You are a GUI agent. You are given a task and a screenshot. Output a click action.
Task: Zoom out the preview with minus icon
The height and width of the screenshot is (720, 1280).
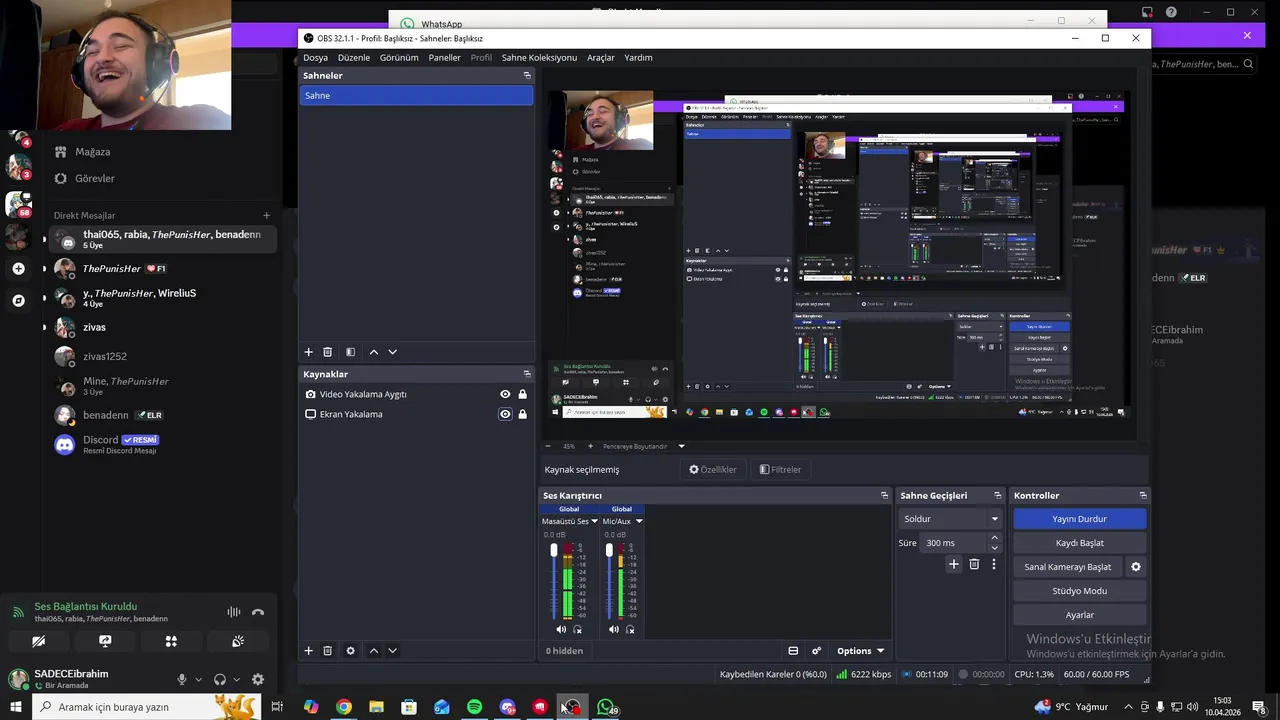(548, 446)
